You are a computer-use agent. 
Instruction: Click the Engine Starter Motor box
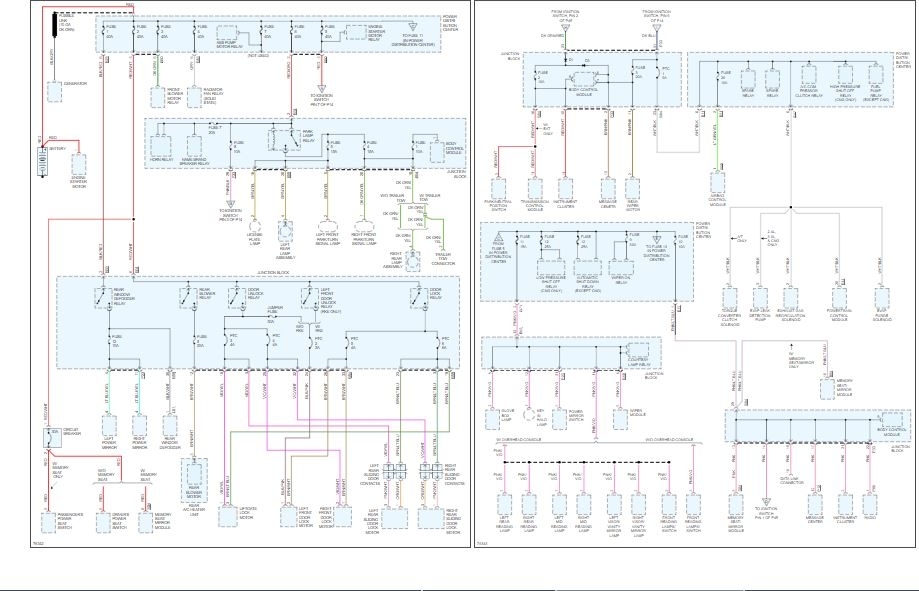[78, 165]
